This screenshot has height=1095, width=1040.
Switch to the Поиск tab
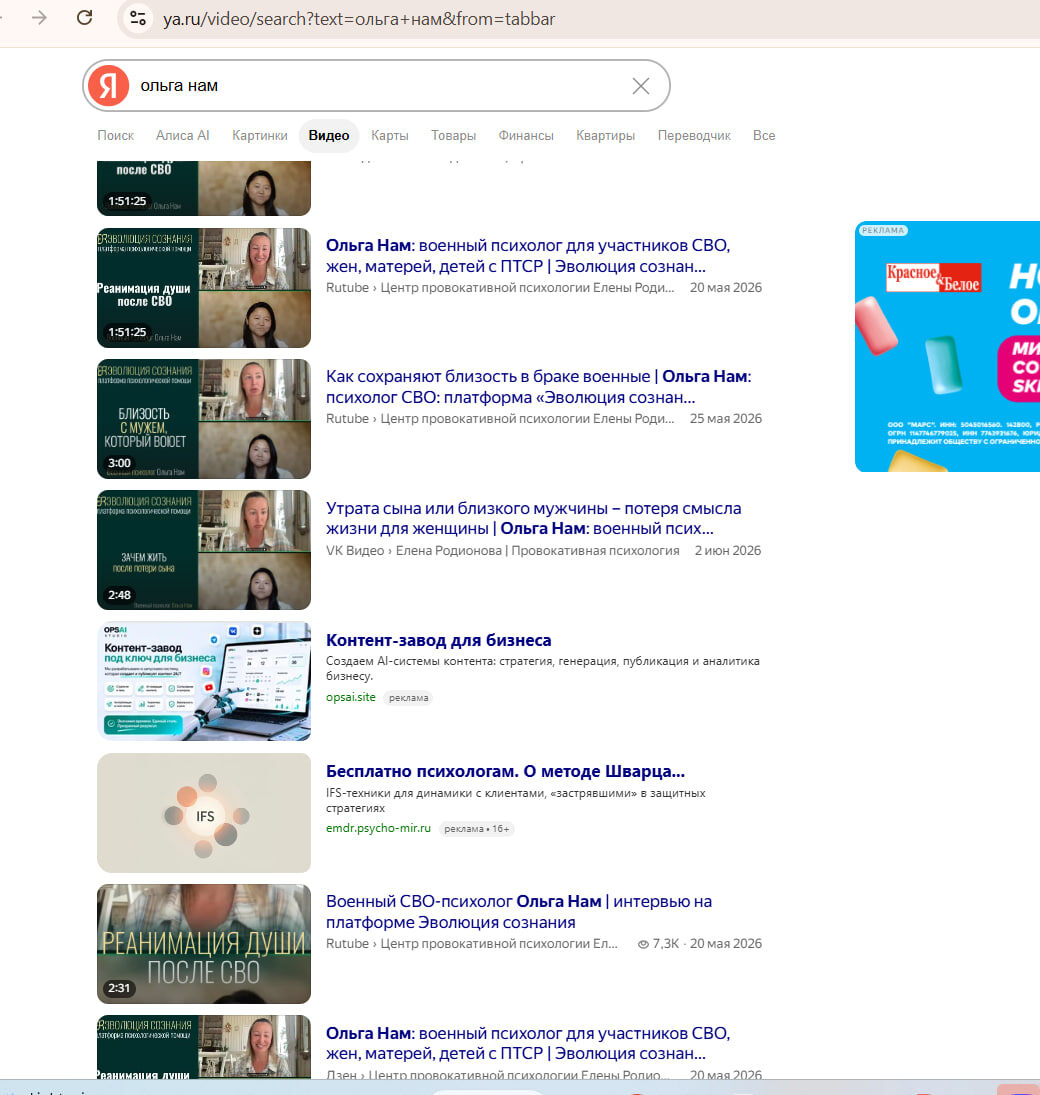click(x=115, y=135)
